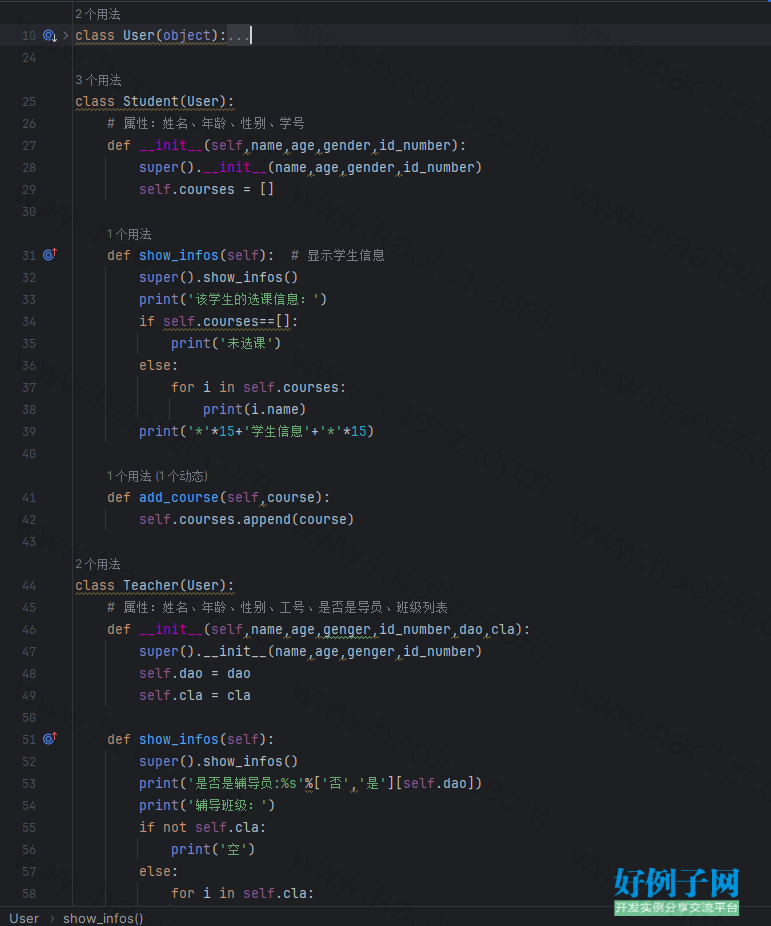Click 'genger' parameter in the line 46 def

[347, 630]
